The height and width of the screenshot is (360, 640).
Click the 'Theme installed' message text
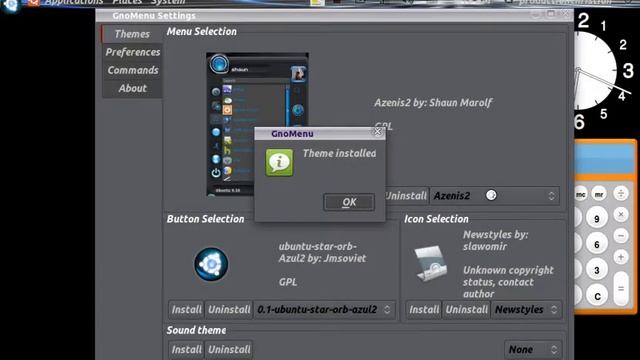(339, 153)
